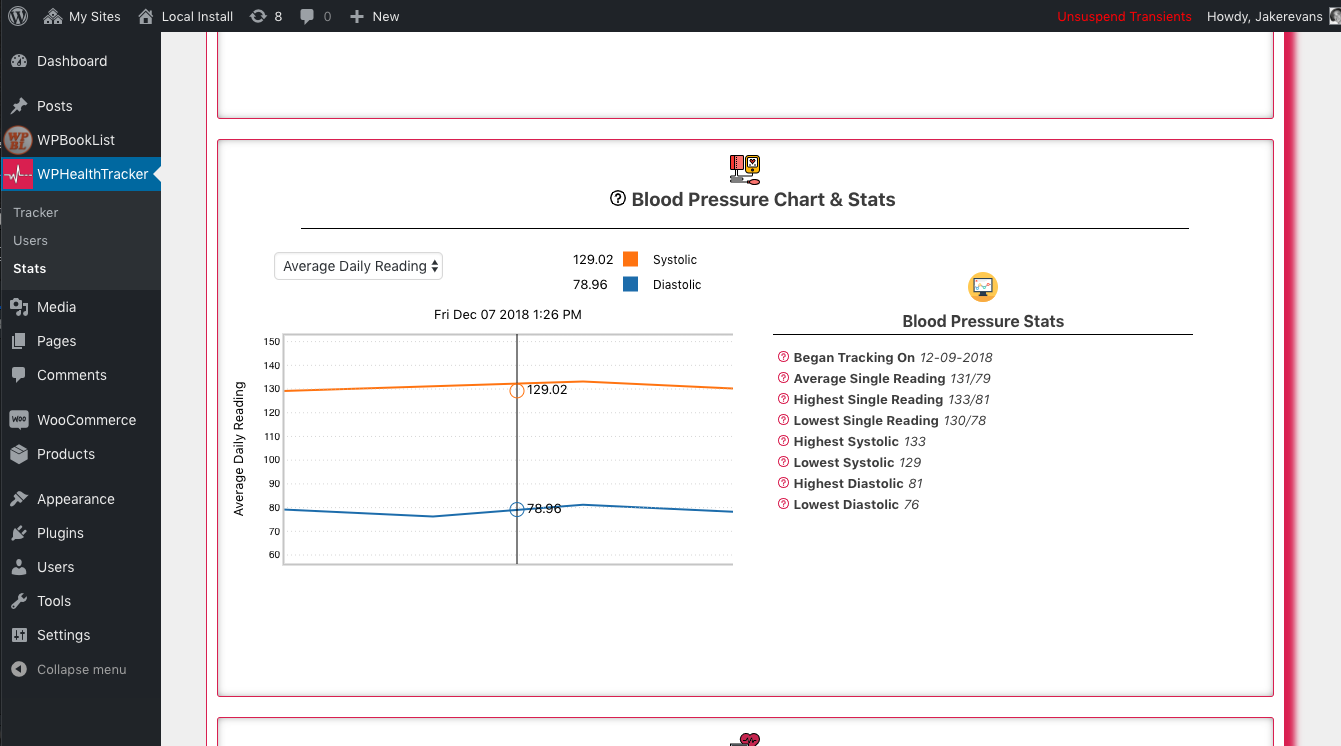
Task: Click the comments bubble icon in admin bar
Action: click(x=308, y=16)
